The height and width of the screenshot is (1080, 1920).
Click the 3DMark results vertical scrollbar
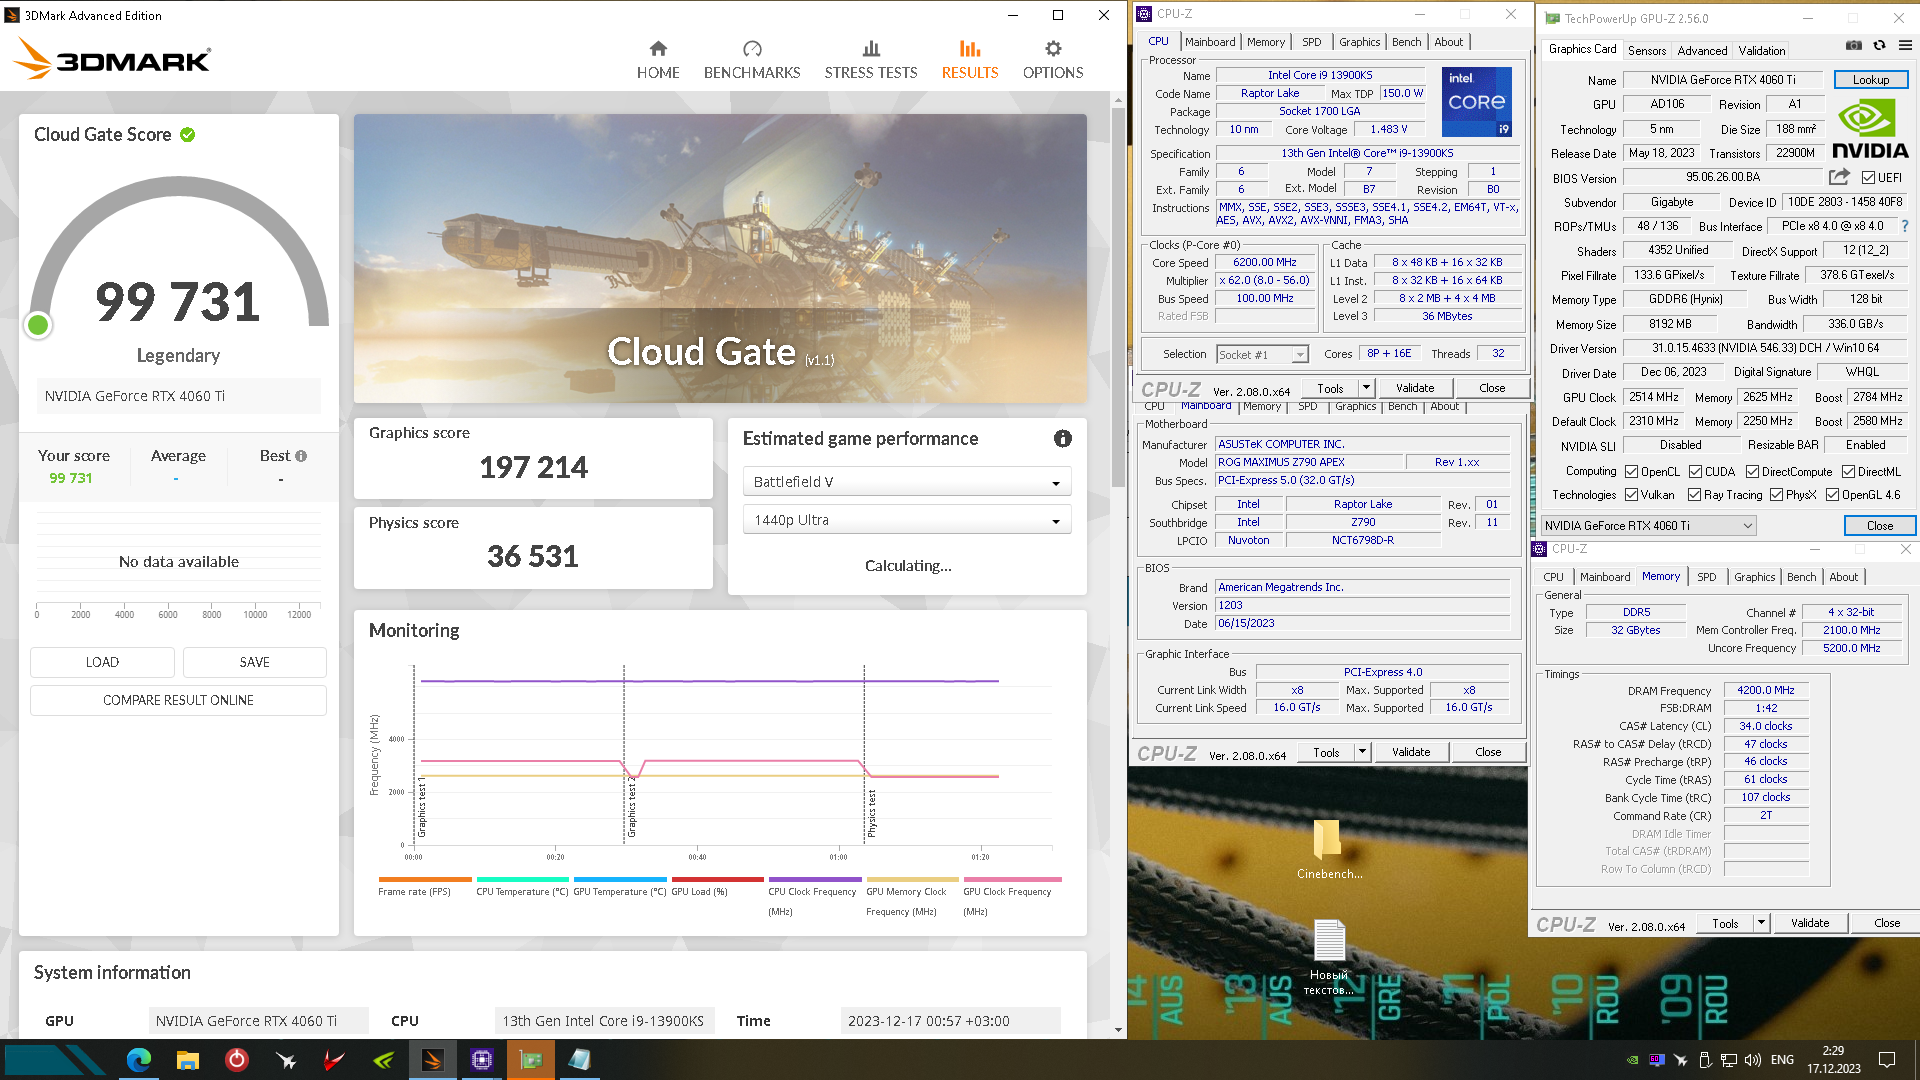[x=1118, y=296]
